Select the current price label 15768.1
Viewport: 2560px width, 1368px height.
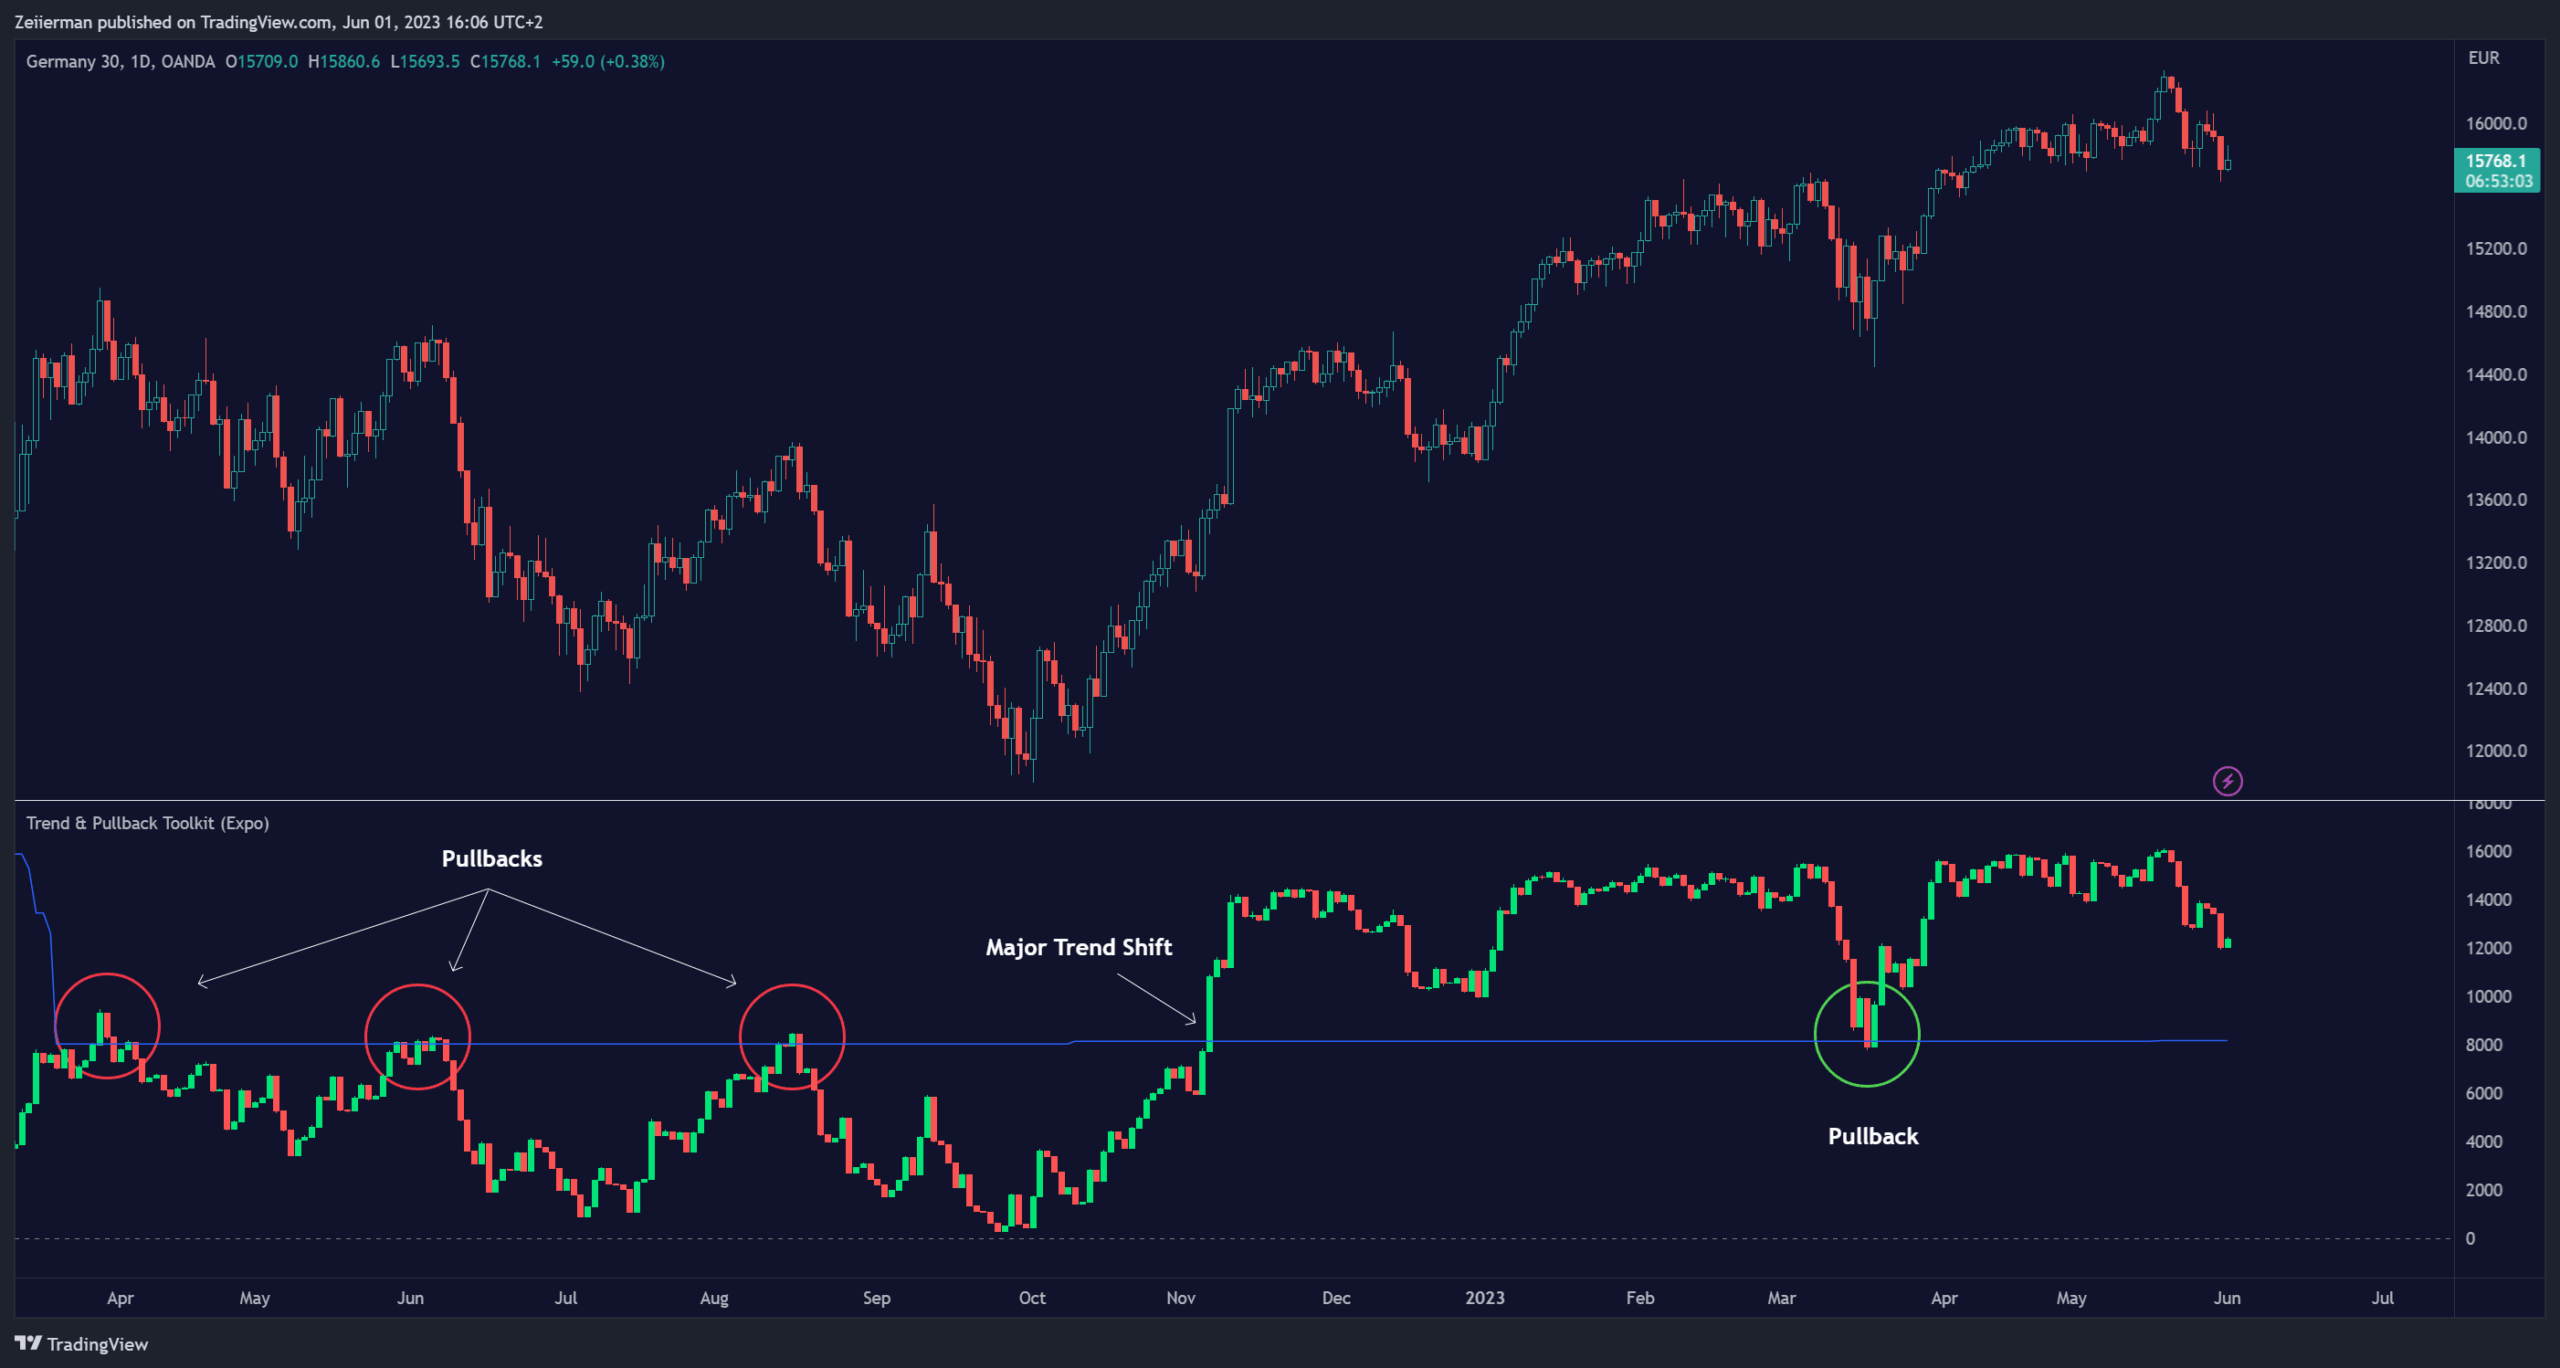coord(2496,161)
